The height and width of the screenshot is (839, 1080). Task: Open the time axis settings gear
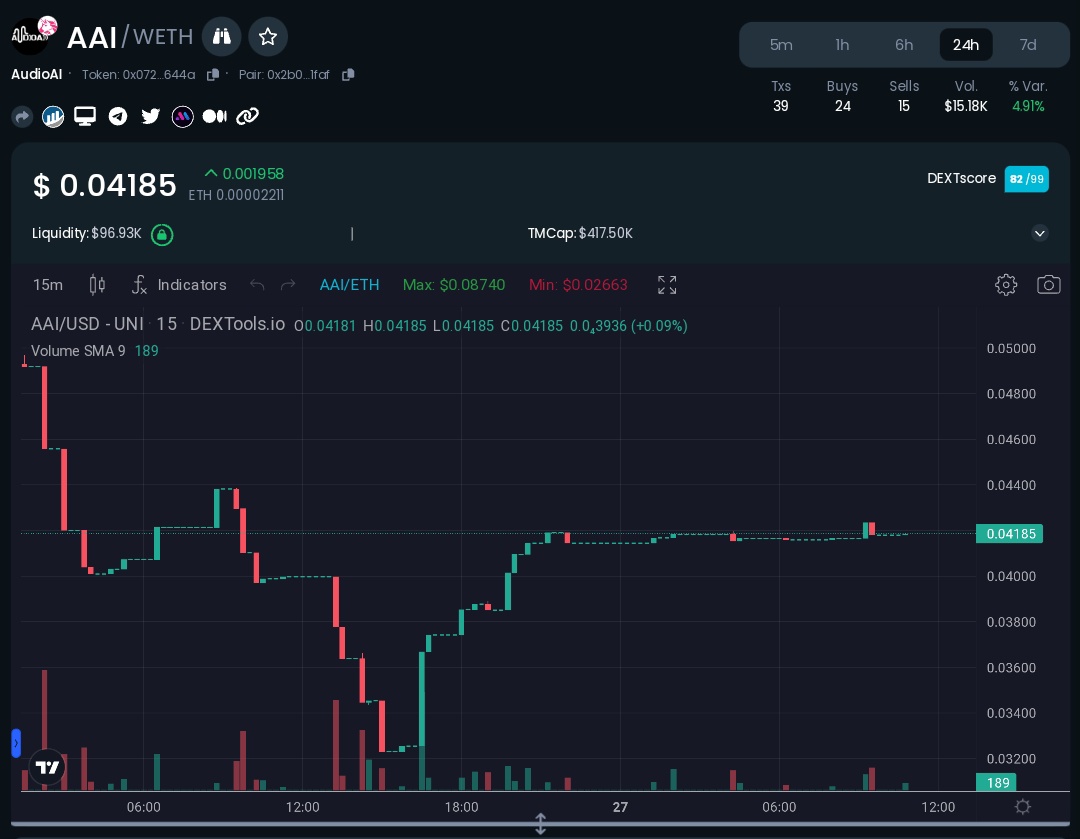pyautogui.click(x=1023, y=807)
